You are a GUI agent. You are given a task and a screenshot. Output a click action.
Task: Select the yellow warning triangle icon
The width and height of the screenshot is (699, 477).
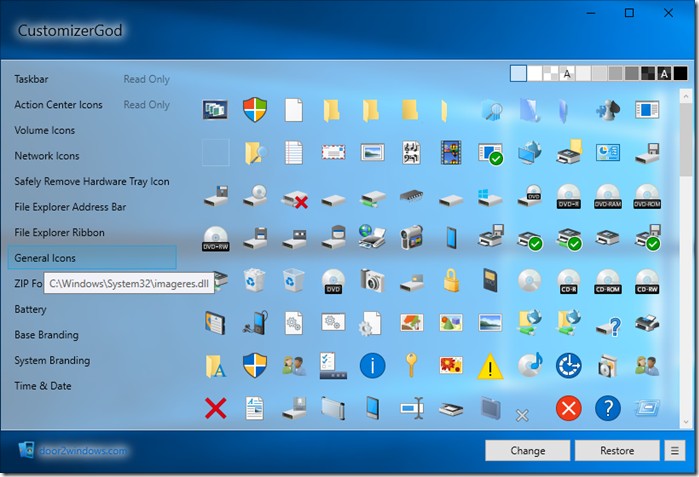490,366
